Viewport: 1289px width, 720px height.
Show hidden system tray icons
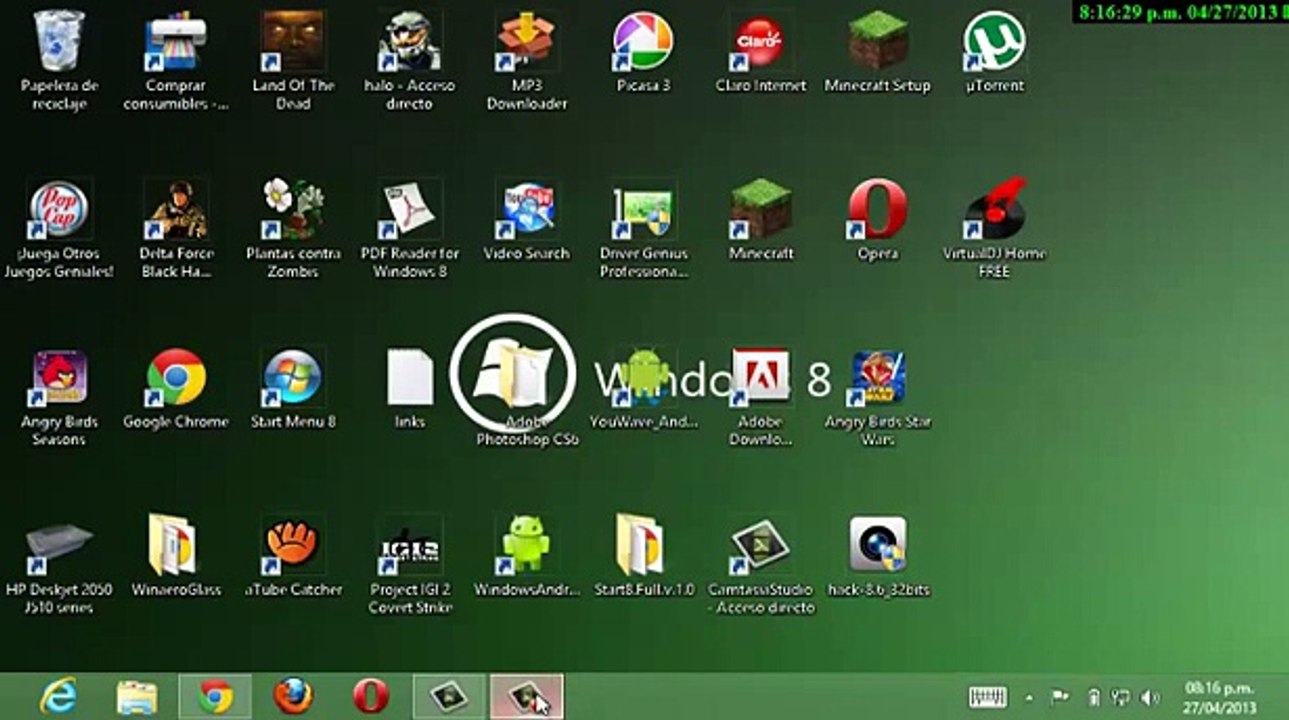click(1030, 697)
